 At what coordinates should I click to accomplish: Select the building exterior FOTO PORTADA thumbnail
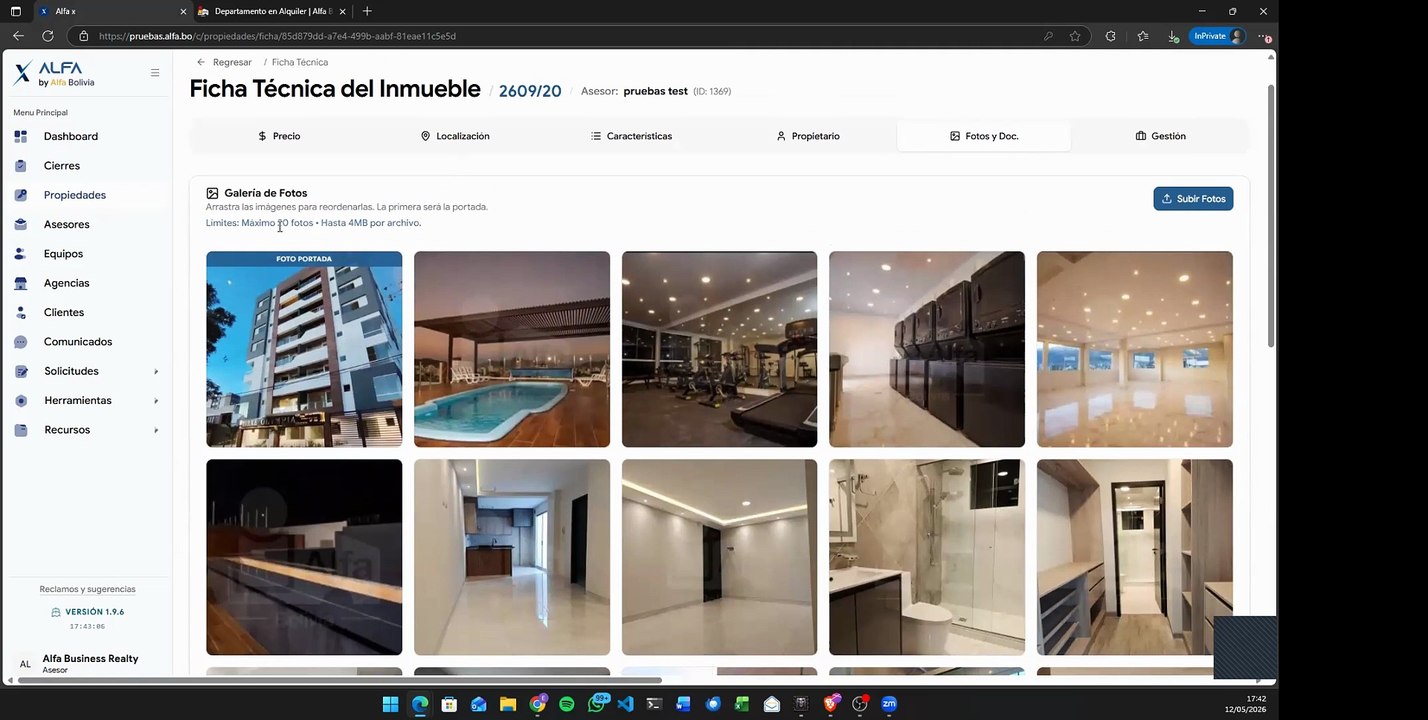304,349
